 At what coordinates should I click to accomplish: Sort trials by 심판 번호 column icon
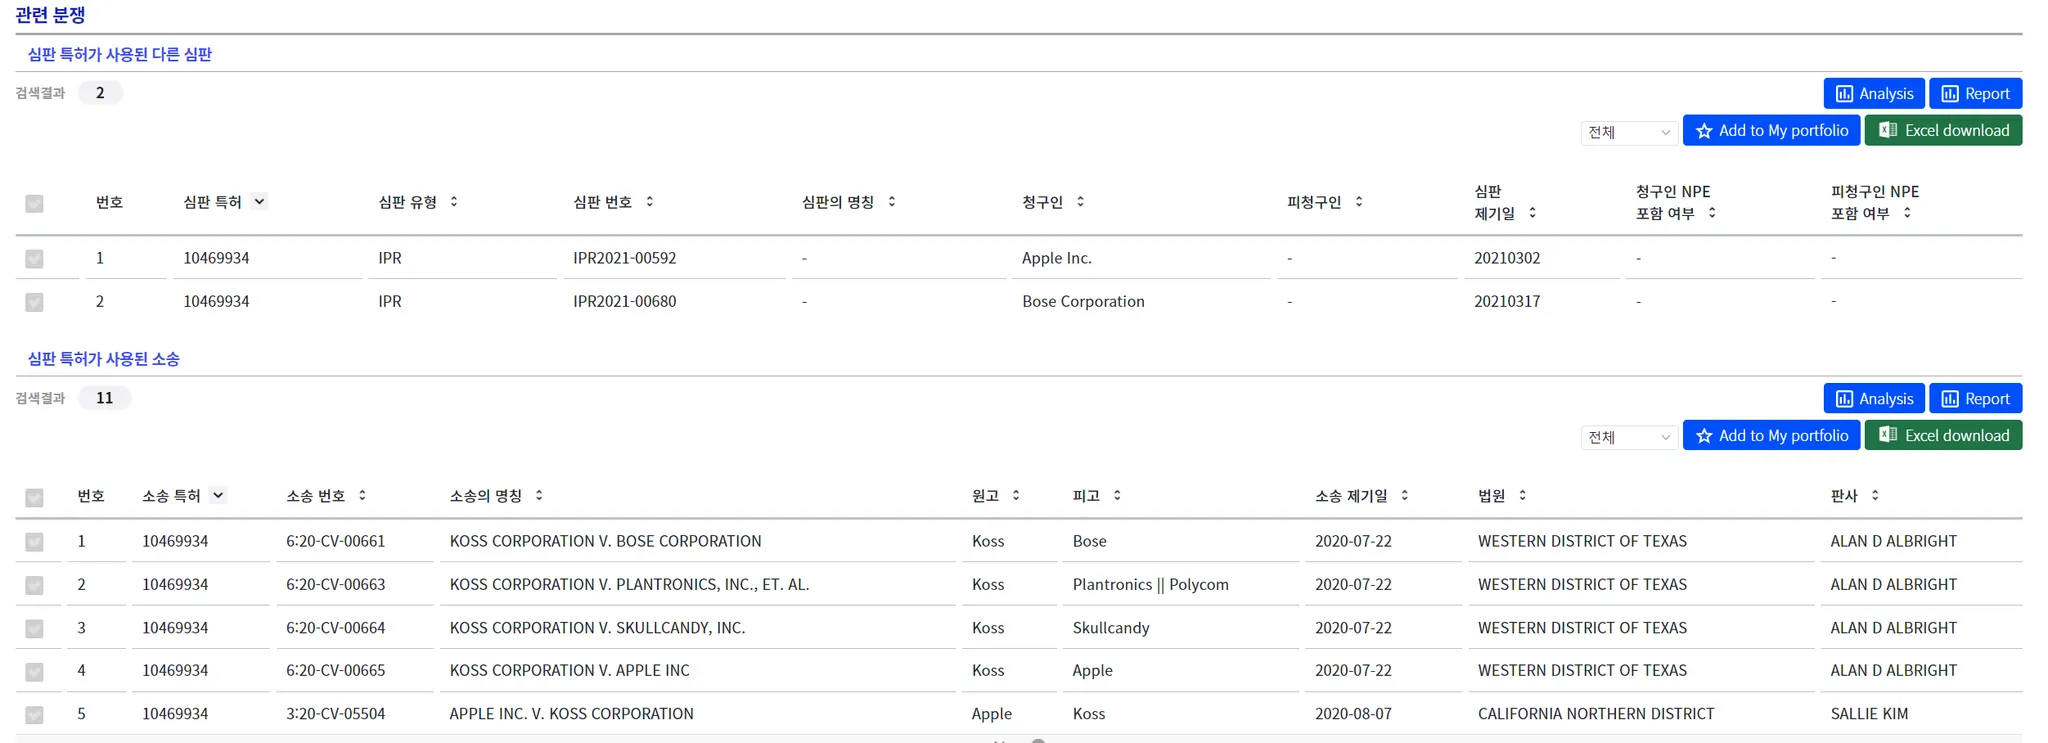(650, 202)
